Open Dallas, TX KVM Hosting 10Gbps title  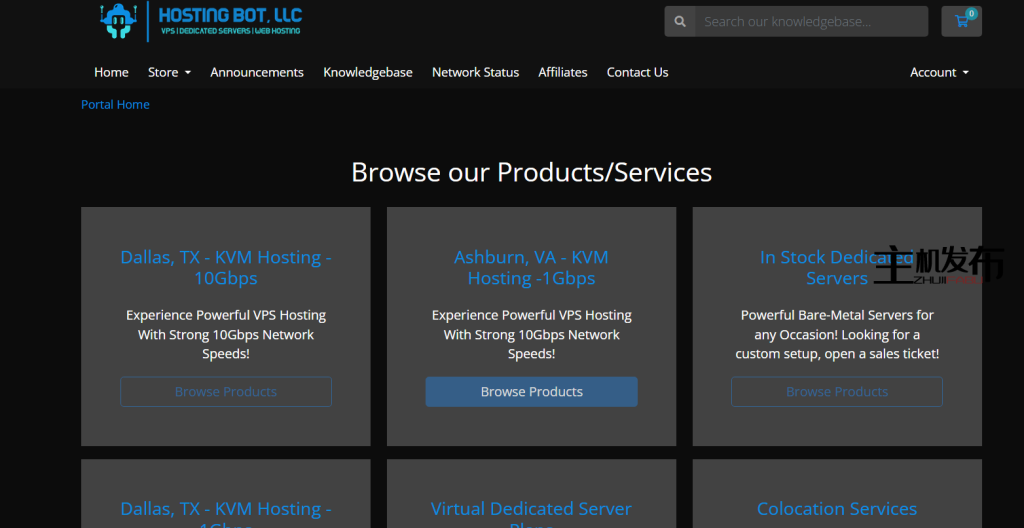pyautogui.click(x=226, y=267)
